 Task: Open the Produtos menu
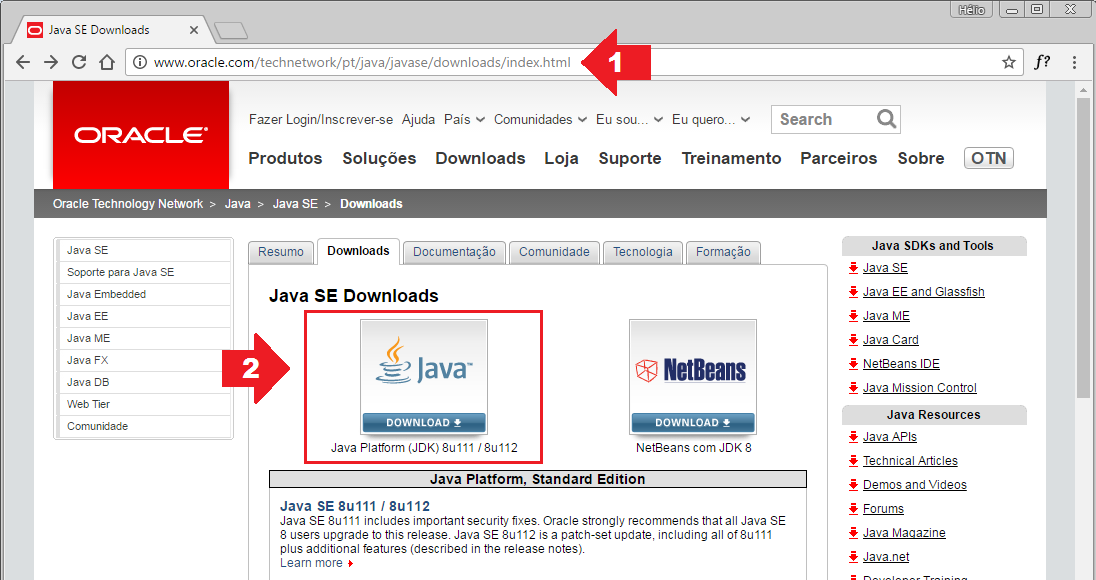[x=285, y=159]
